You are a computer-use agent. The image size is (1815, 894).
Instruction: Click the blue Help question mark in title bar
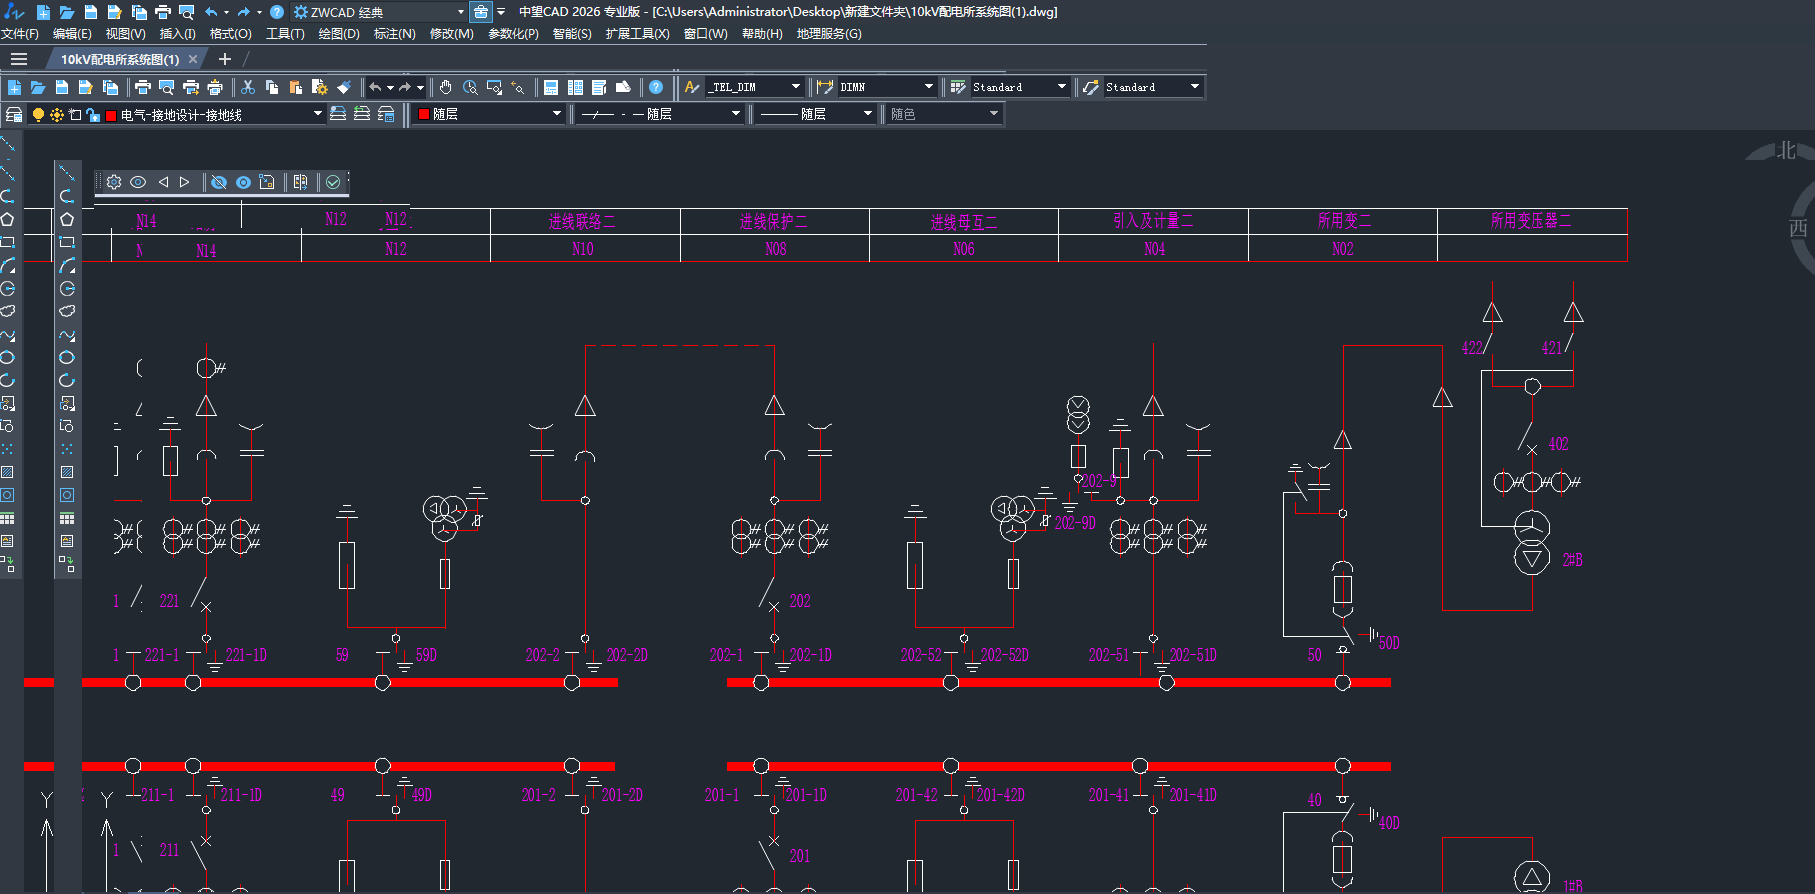[277, 12]
